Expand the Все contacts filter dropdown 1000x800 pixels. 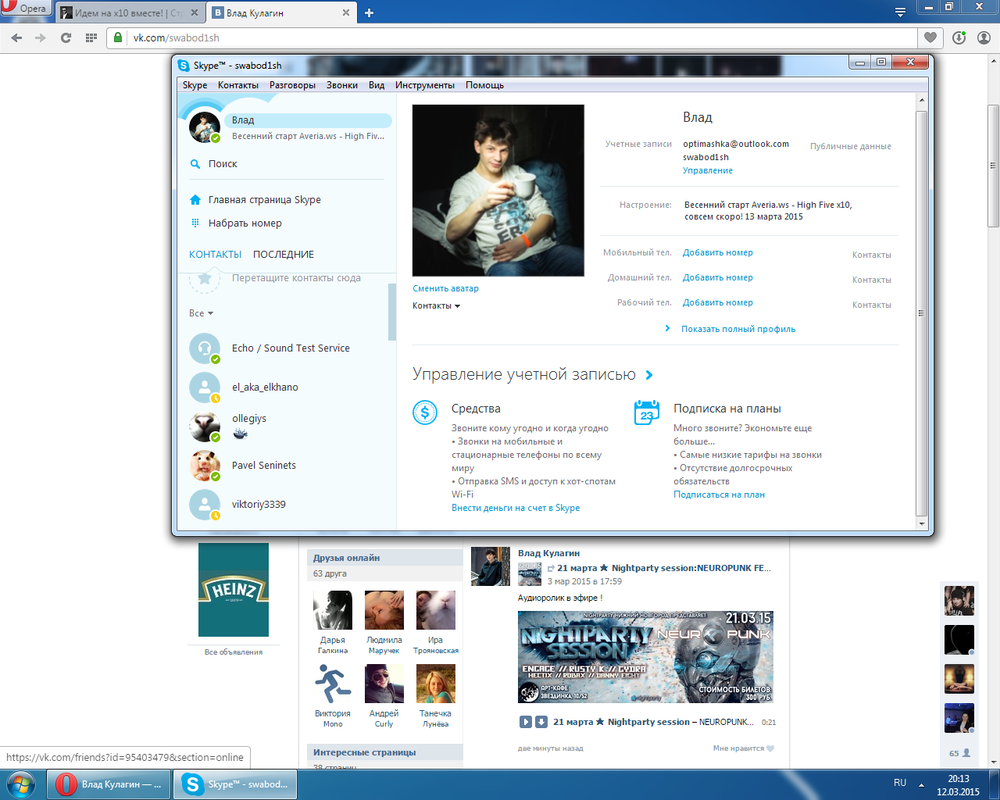pyautogui.click(x=201, y=313)
